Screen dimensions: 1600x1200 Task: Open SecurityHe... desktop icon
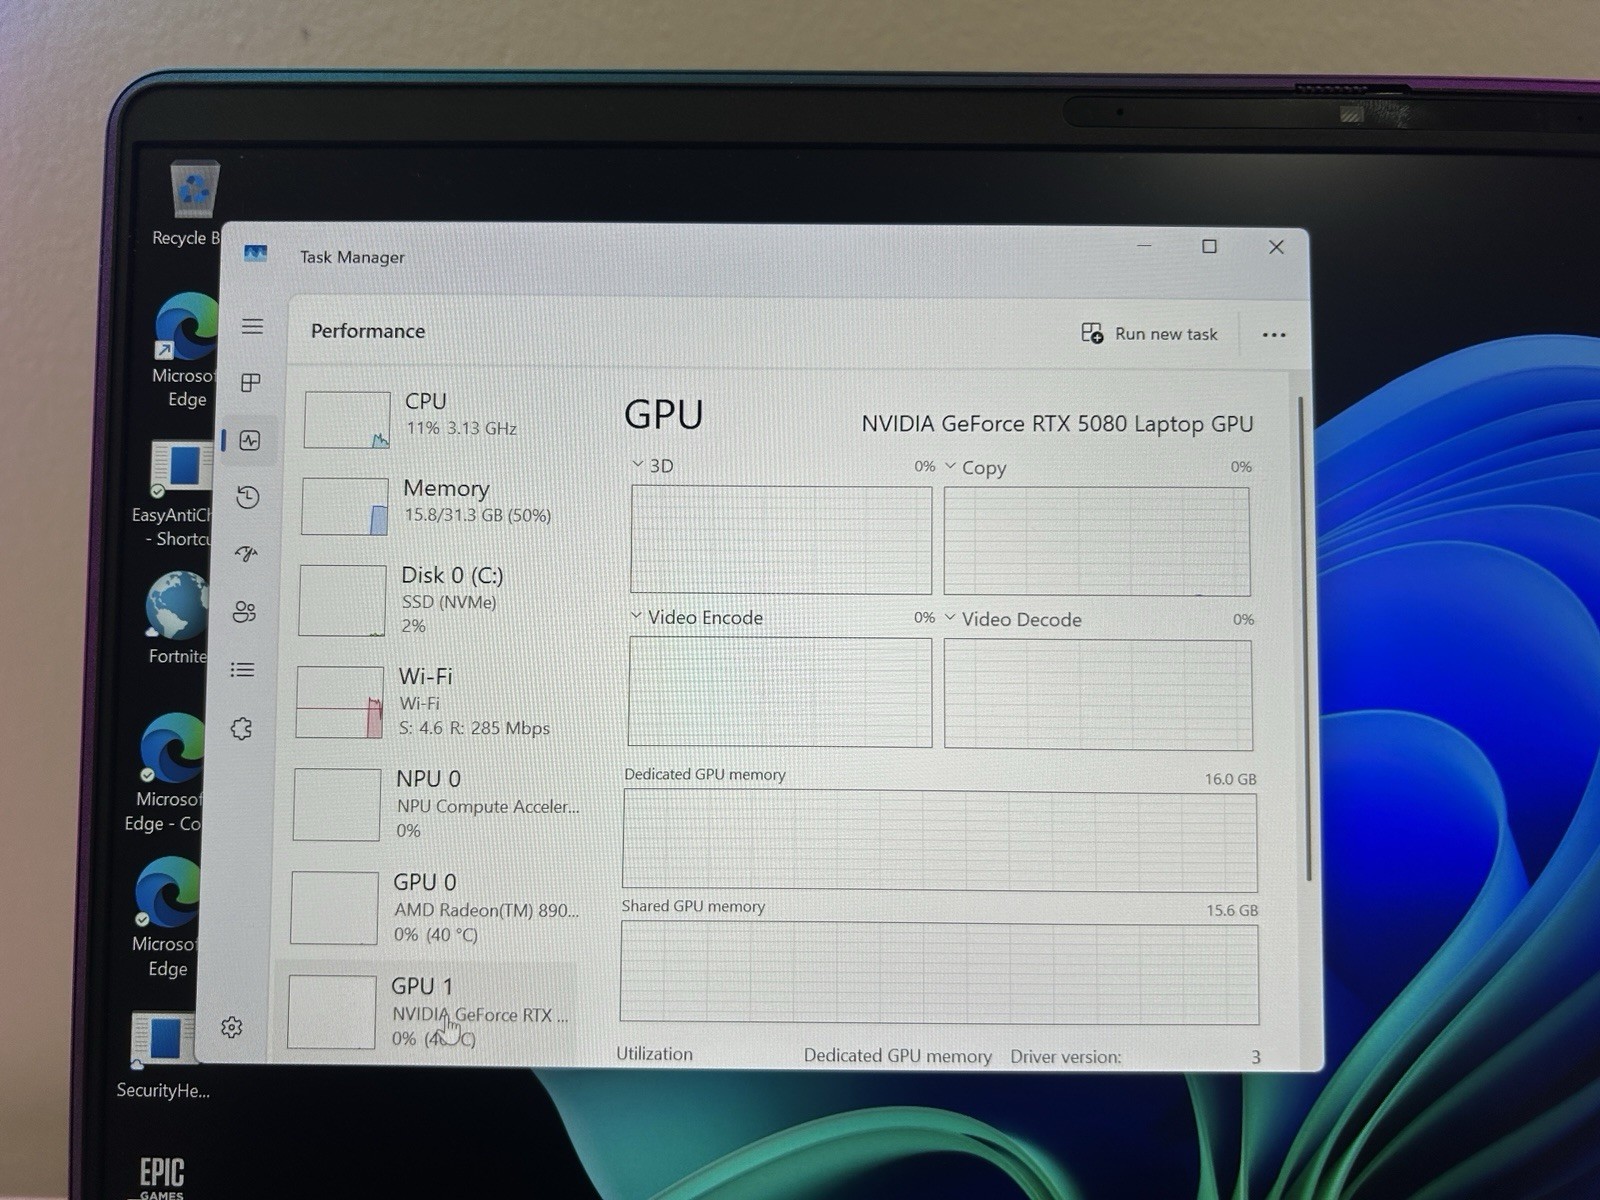(x=163, y=1055)
